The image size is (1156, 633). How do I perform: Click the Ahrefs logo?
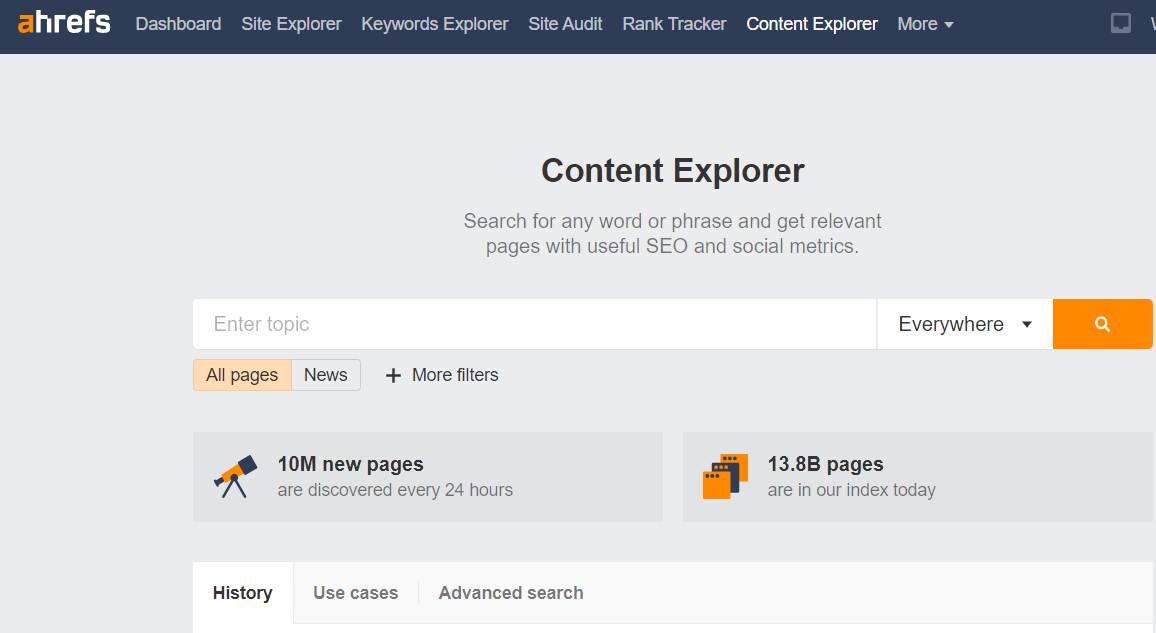pos(64,22)
